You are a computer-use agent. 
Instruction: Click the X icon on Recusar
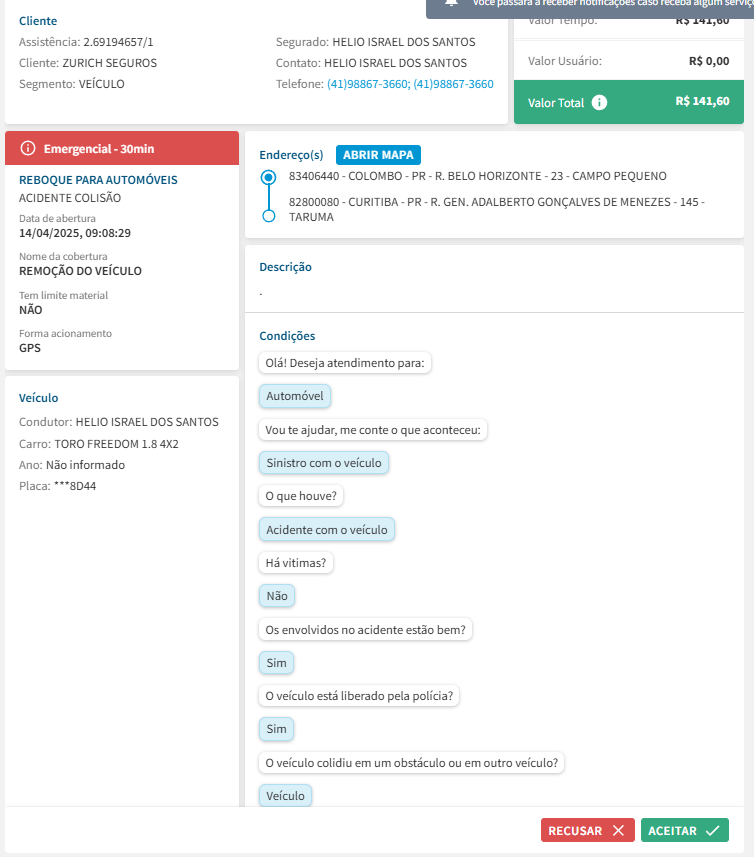pyautogui.click(x=618, y=831)
